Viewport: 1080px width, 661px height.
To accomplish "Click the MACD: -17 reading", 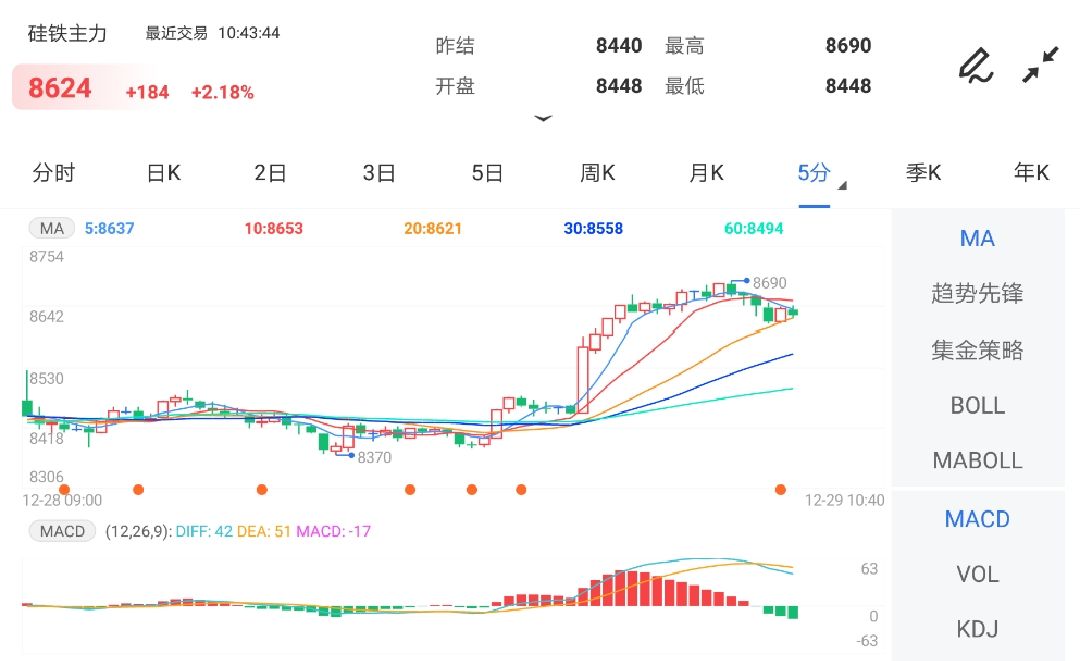I will pos(333,532).
